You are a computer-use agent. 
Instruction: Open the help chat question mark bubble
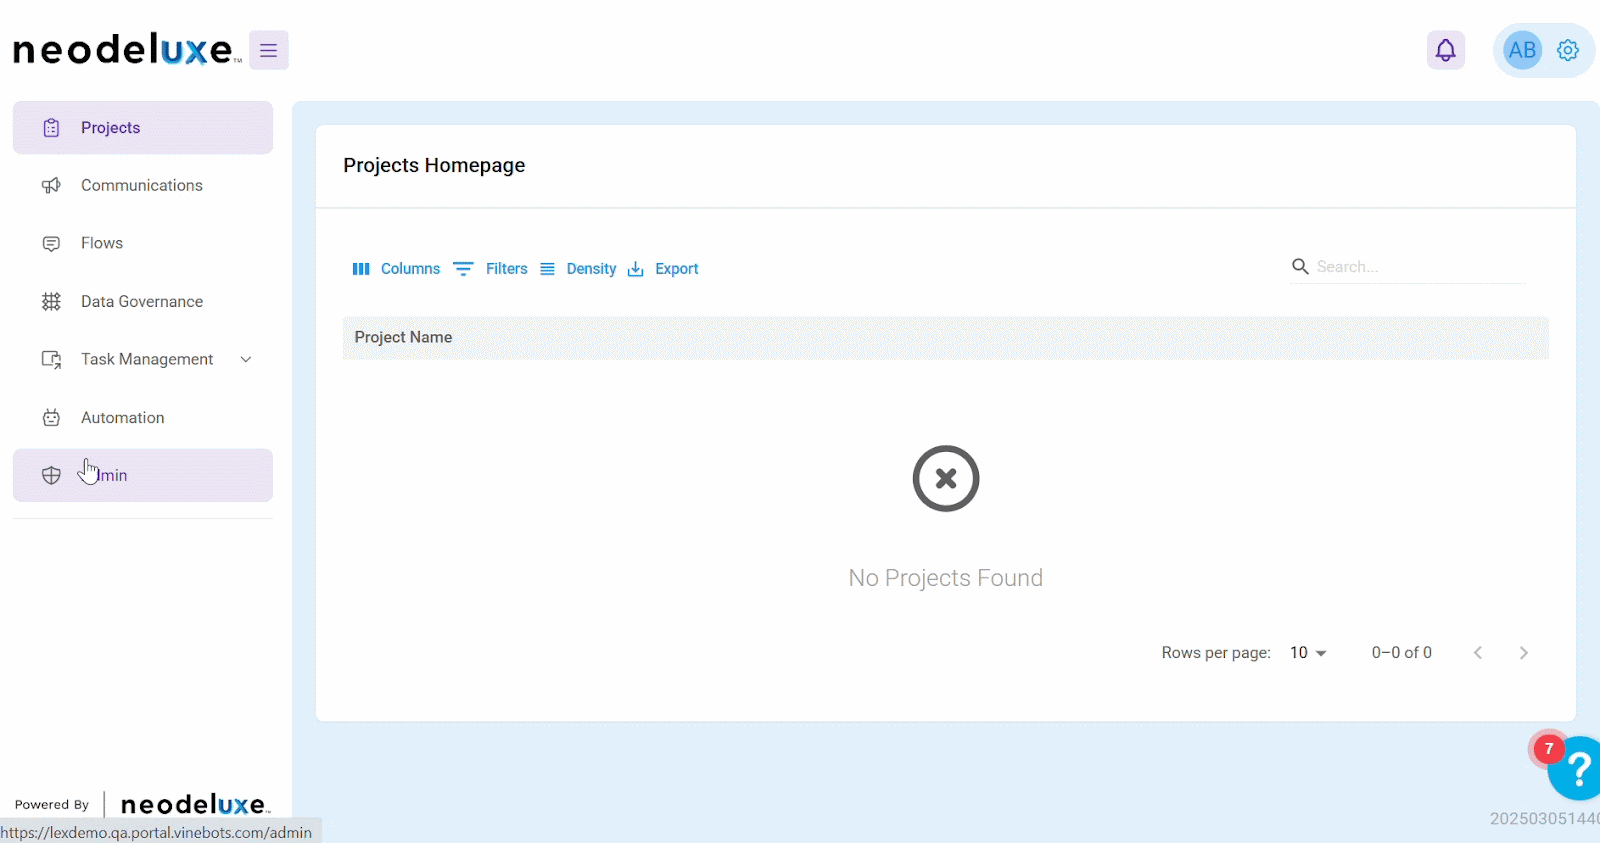click(x=1577, y=768)
